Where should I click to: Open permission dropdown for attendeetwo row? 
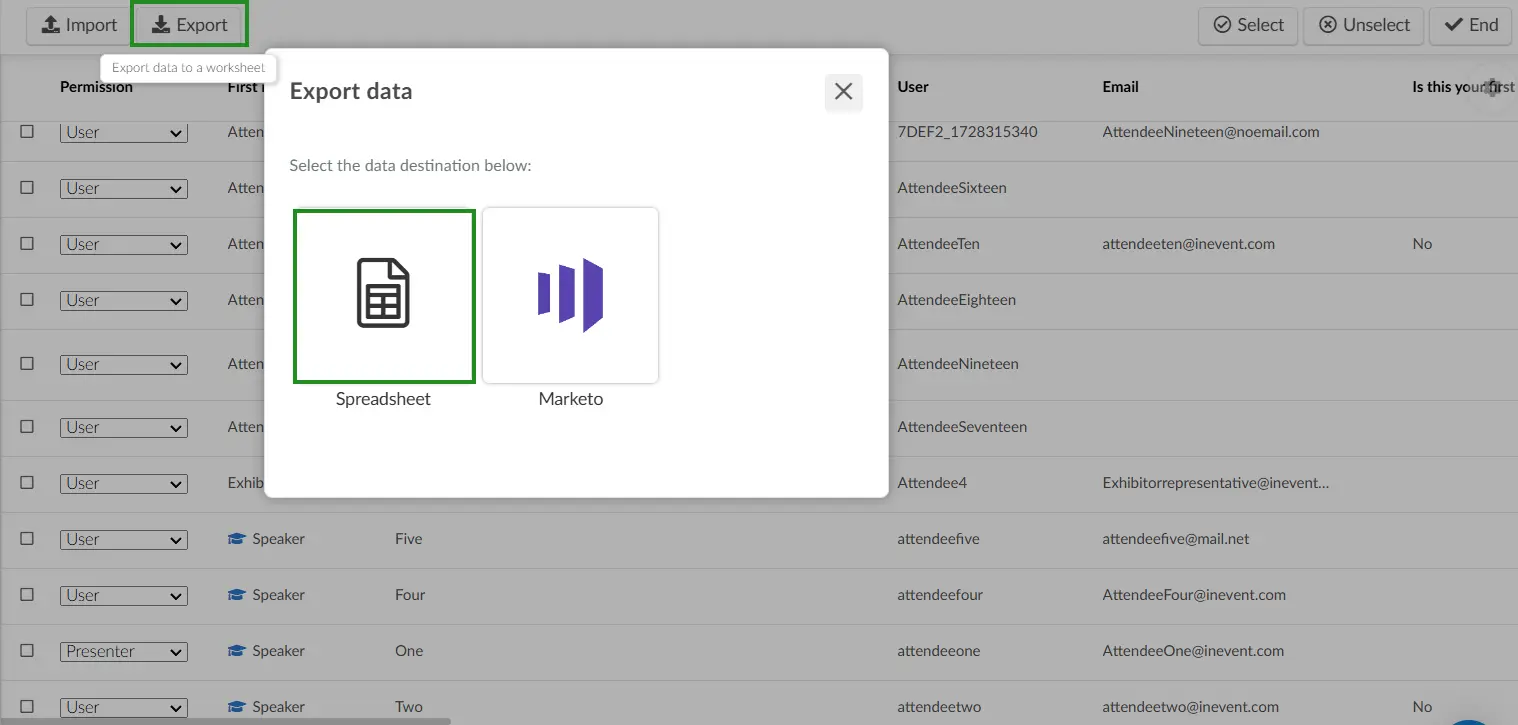coord(124,707)
